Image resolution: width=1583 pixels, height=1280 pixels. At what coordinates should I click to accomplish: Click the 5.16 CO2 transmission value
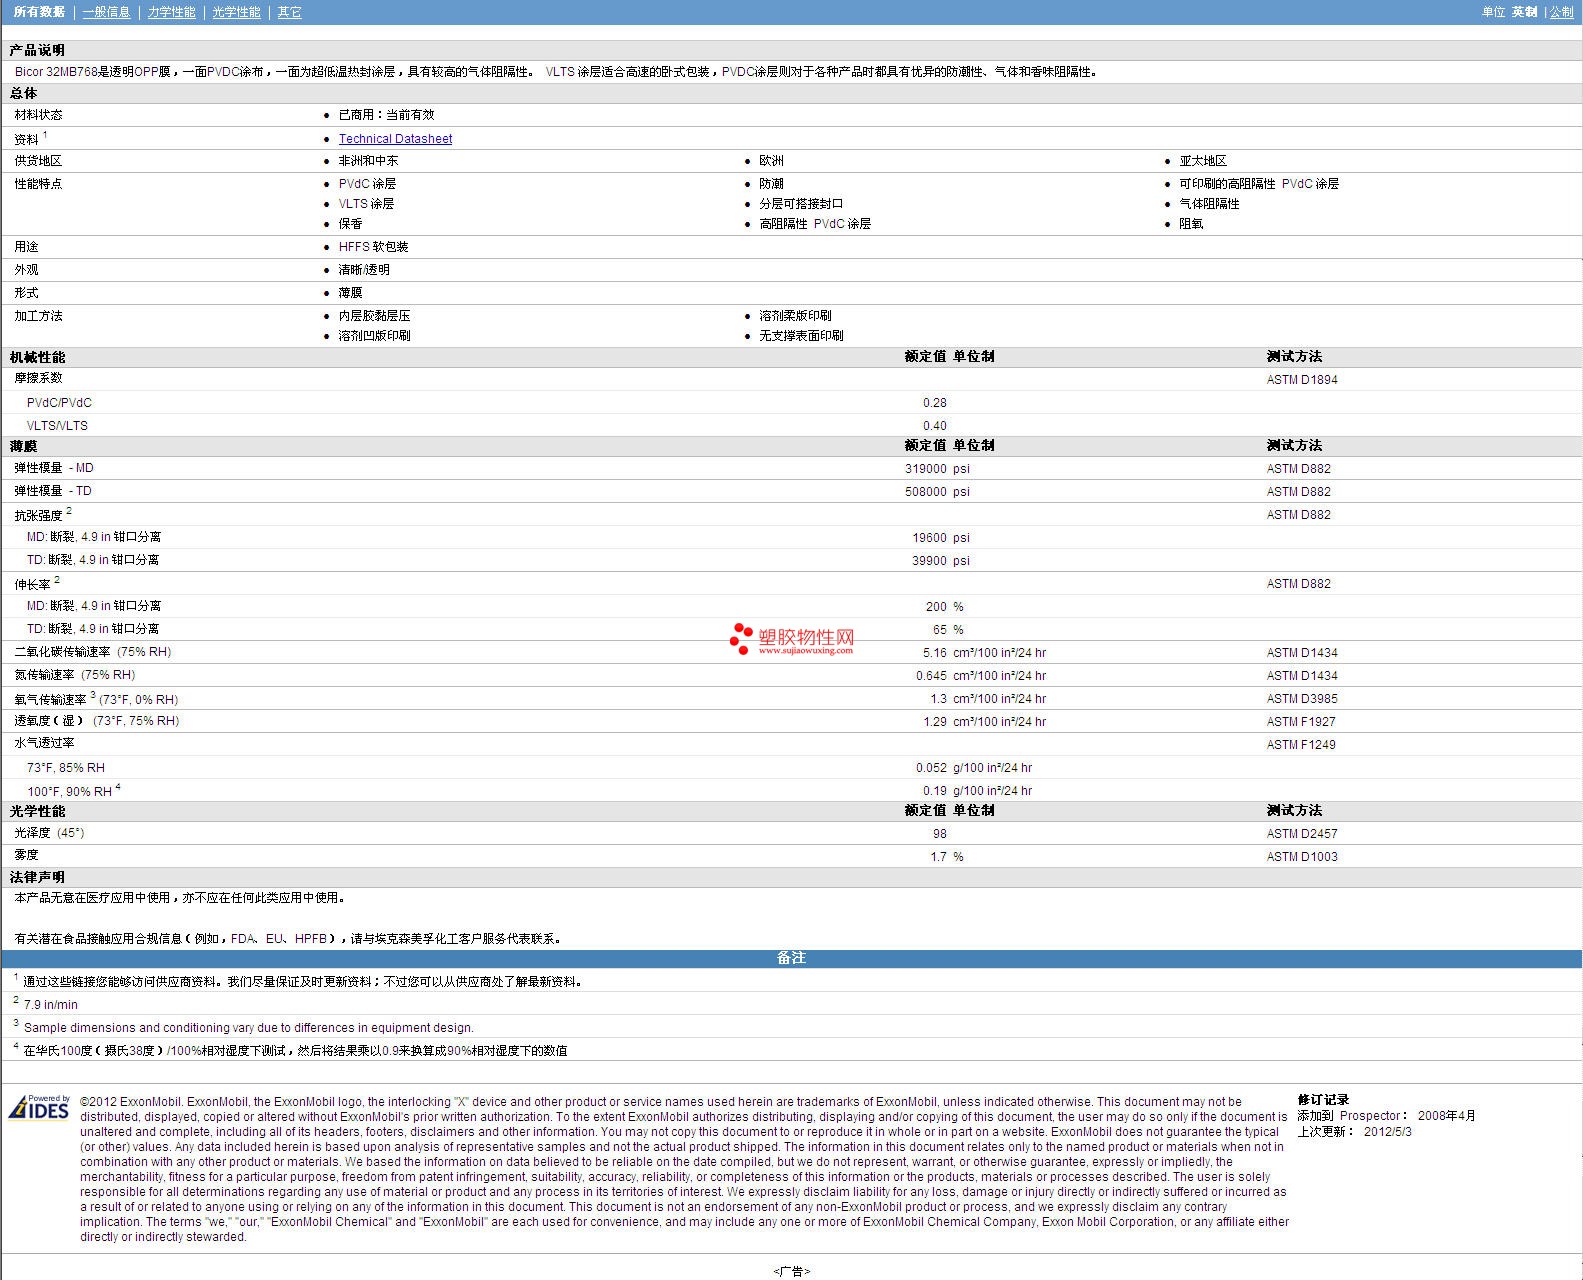(x=934, y=653)
